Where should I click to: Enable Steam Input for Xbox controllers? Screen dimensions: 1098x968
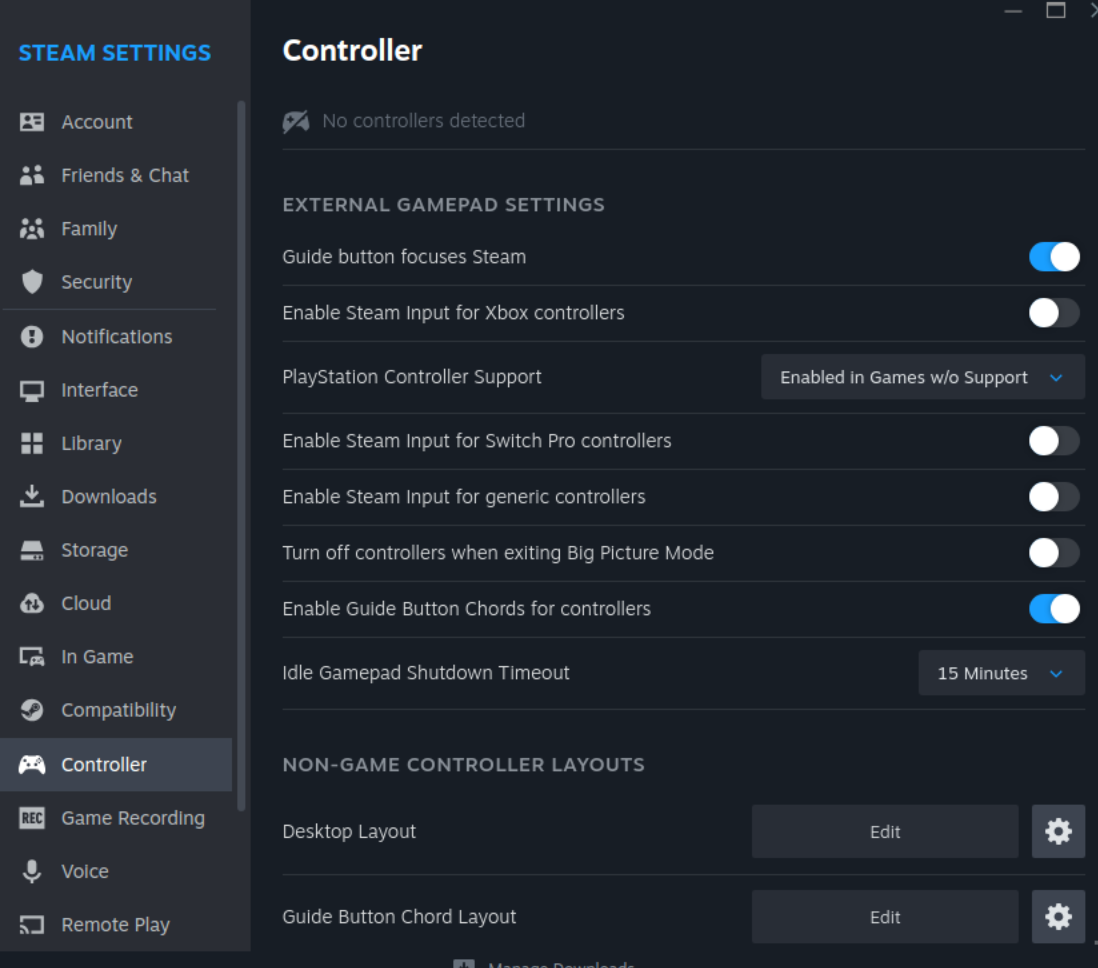1054,313
